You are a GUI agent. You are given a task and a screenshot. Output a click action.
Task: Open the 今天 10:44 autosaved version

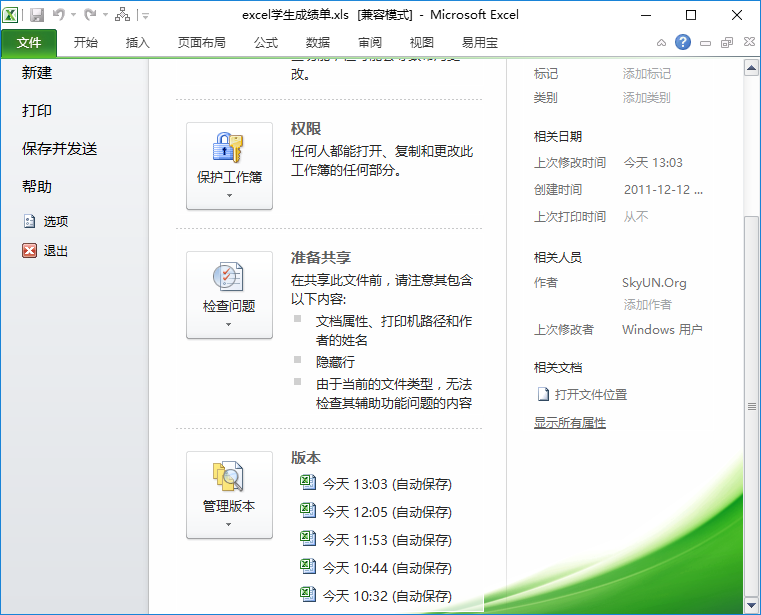(x=387, y=568)
